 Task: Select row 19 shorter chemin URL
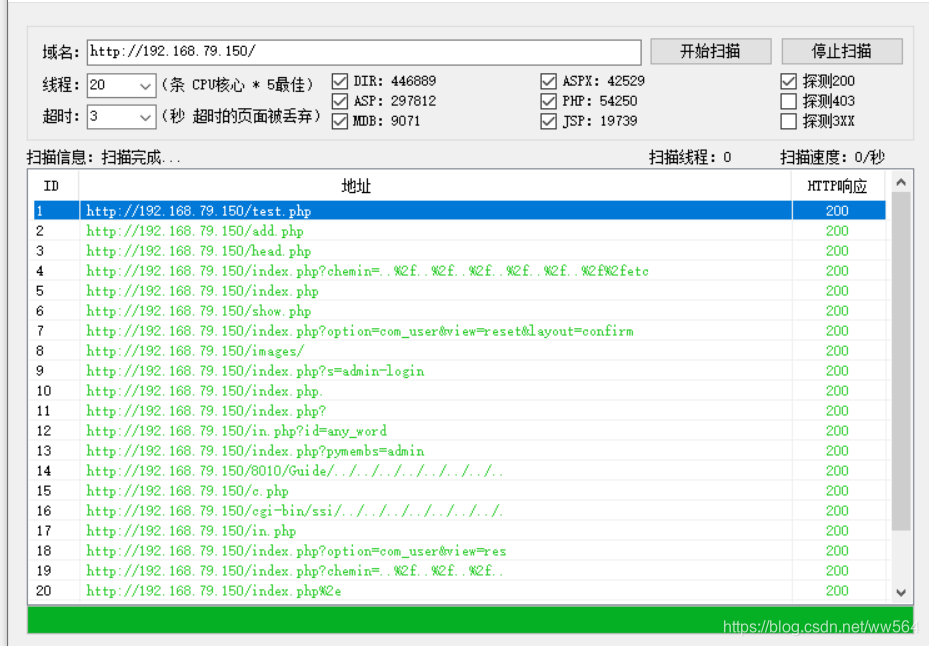pos(459,571)
